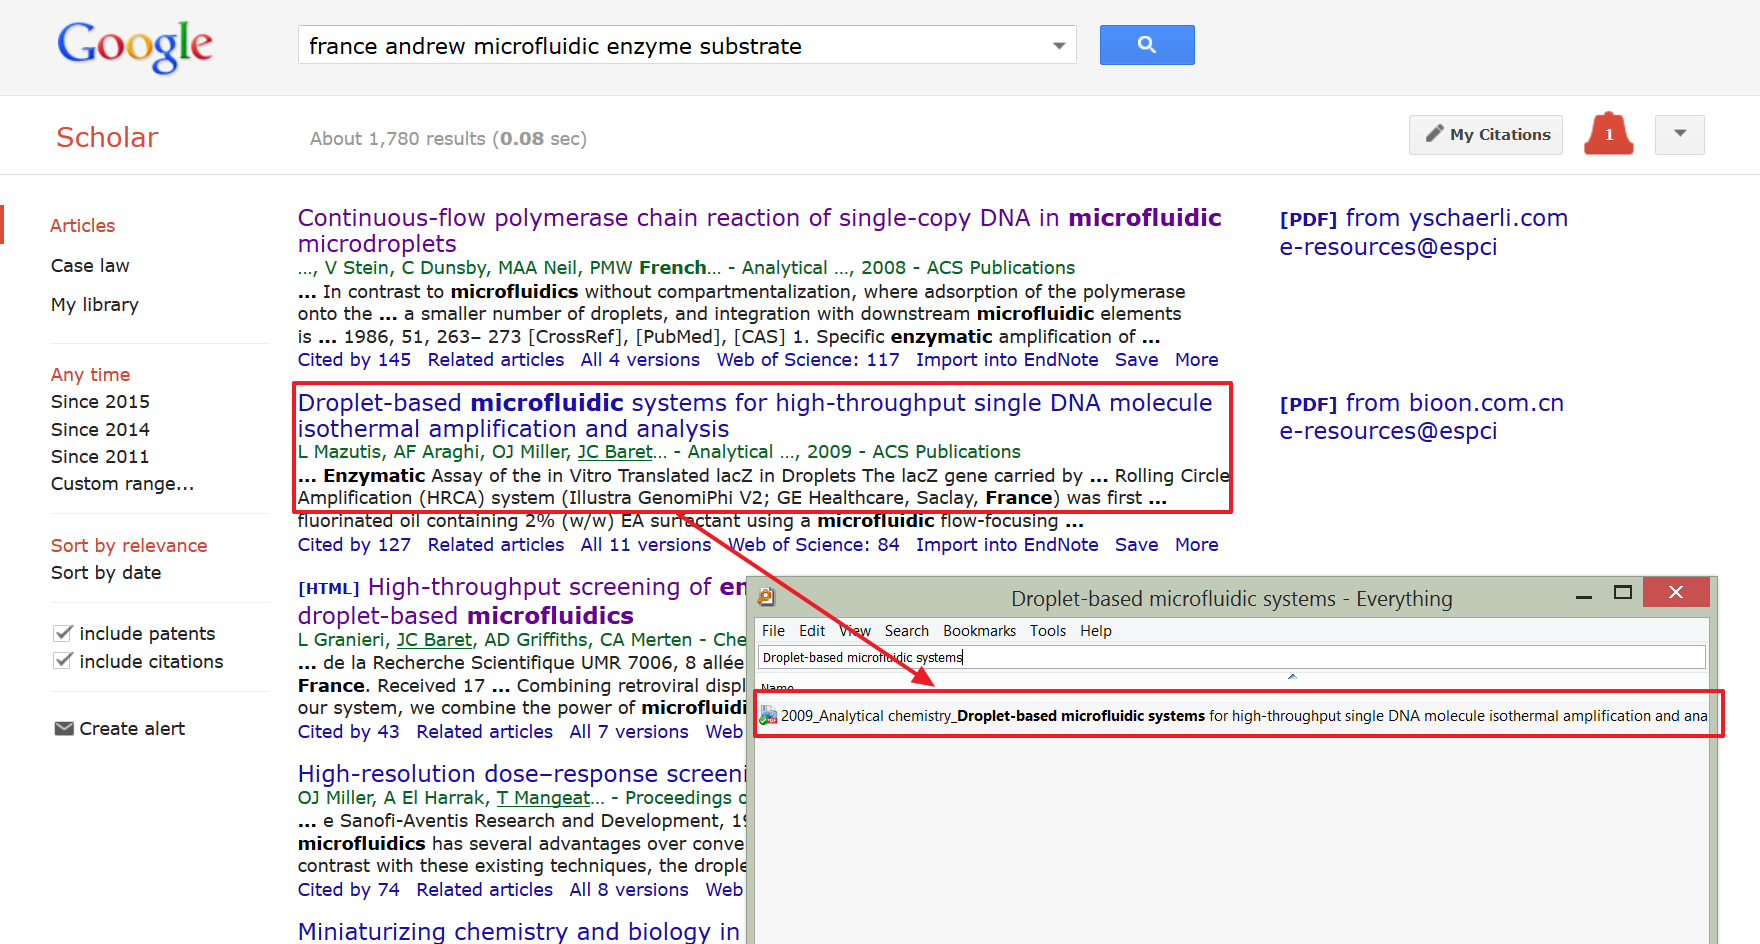
Task: Click Web of Science: 117 link
Action: pos(808,360)
